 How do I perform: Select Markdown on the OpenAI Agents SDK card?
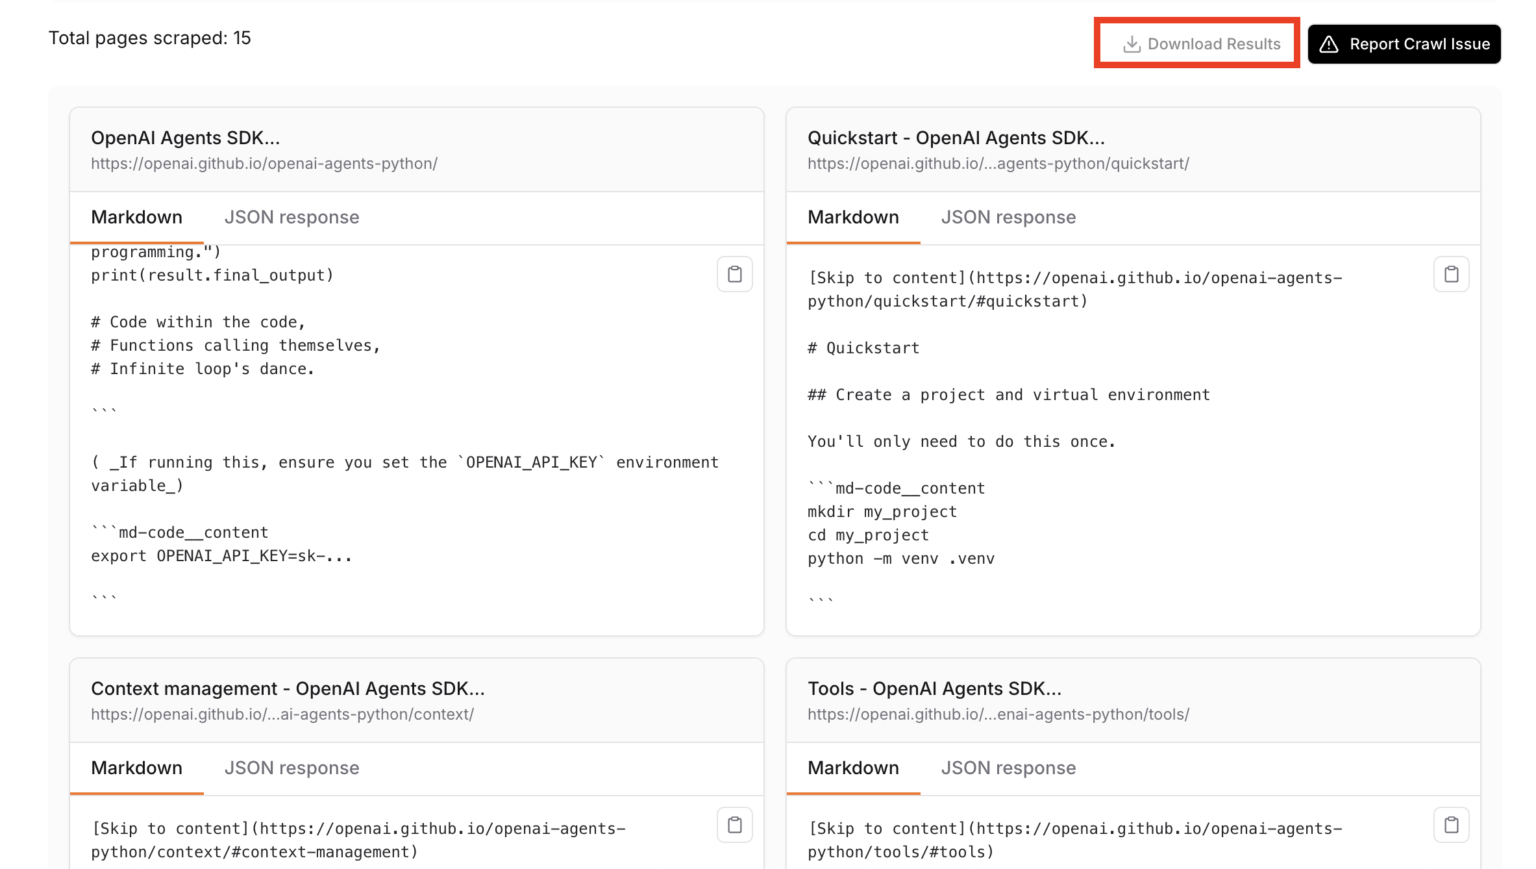[136, 217]
